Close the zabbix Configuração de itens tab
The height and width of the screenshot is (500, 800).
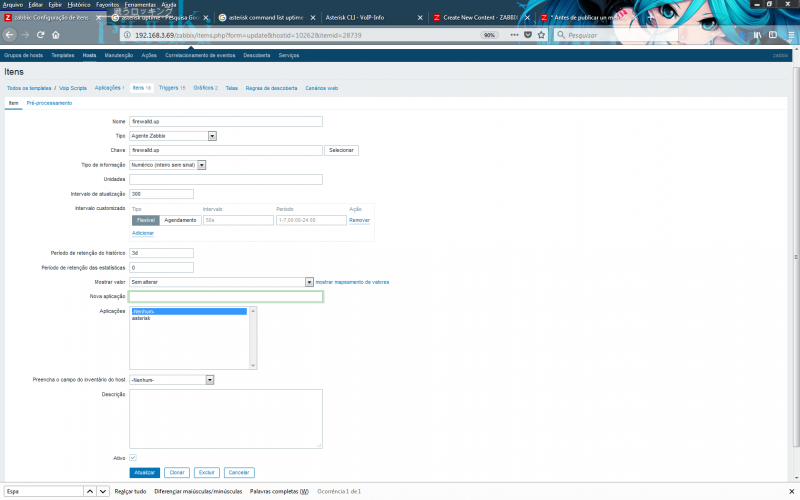[98, 17]
